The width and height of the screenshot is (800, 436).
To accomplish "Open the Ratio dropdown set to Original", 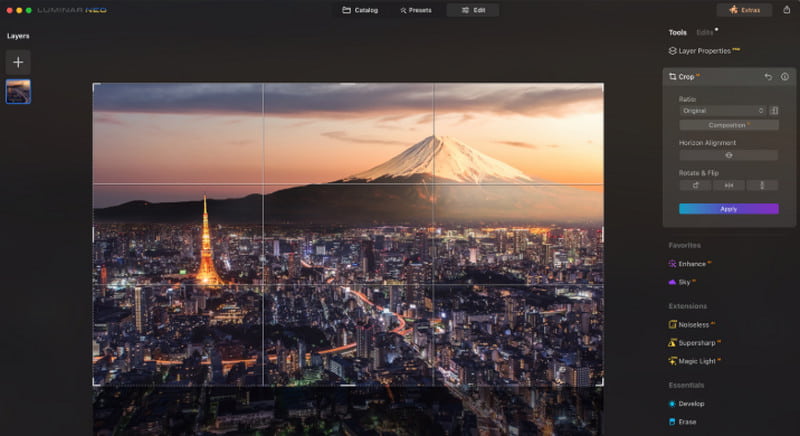I will pyautogui.click(x=722, y=111).
